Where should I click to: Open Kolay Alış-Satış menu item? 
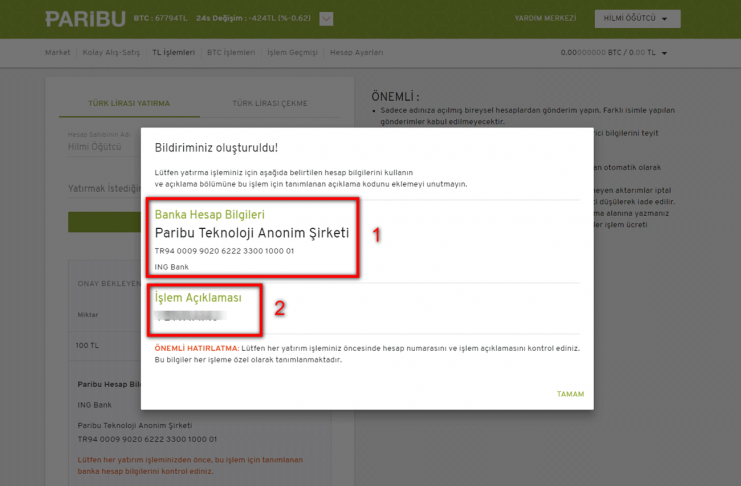point(111,52)
